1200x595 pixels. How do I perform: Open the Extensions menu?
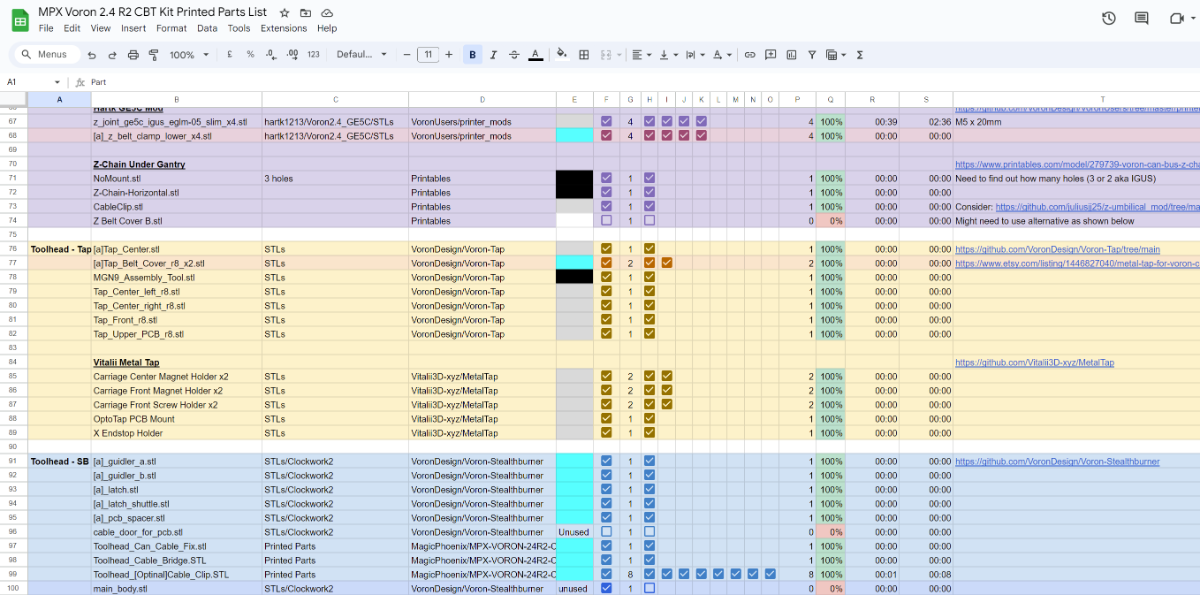pos(284,28)
